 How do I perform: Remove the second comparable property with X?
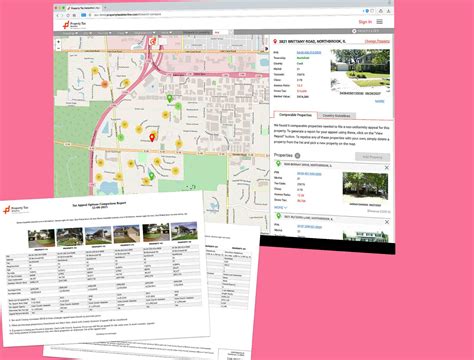387,222
